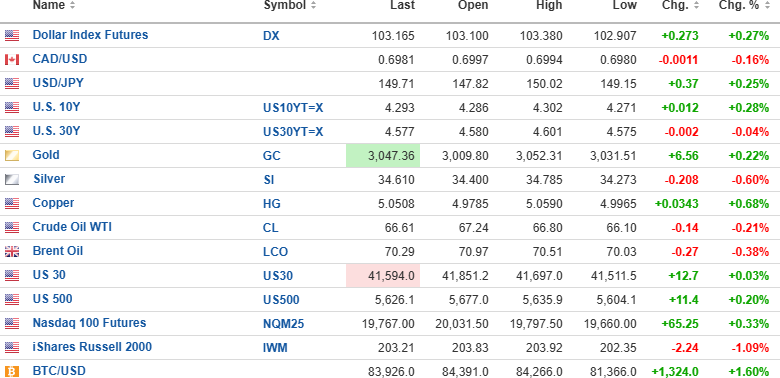Image resolution: width=780 pixels, height=378 pixels.
Task: Open the USD/JPY currency pair link
Action: [x=58, y=83]
